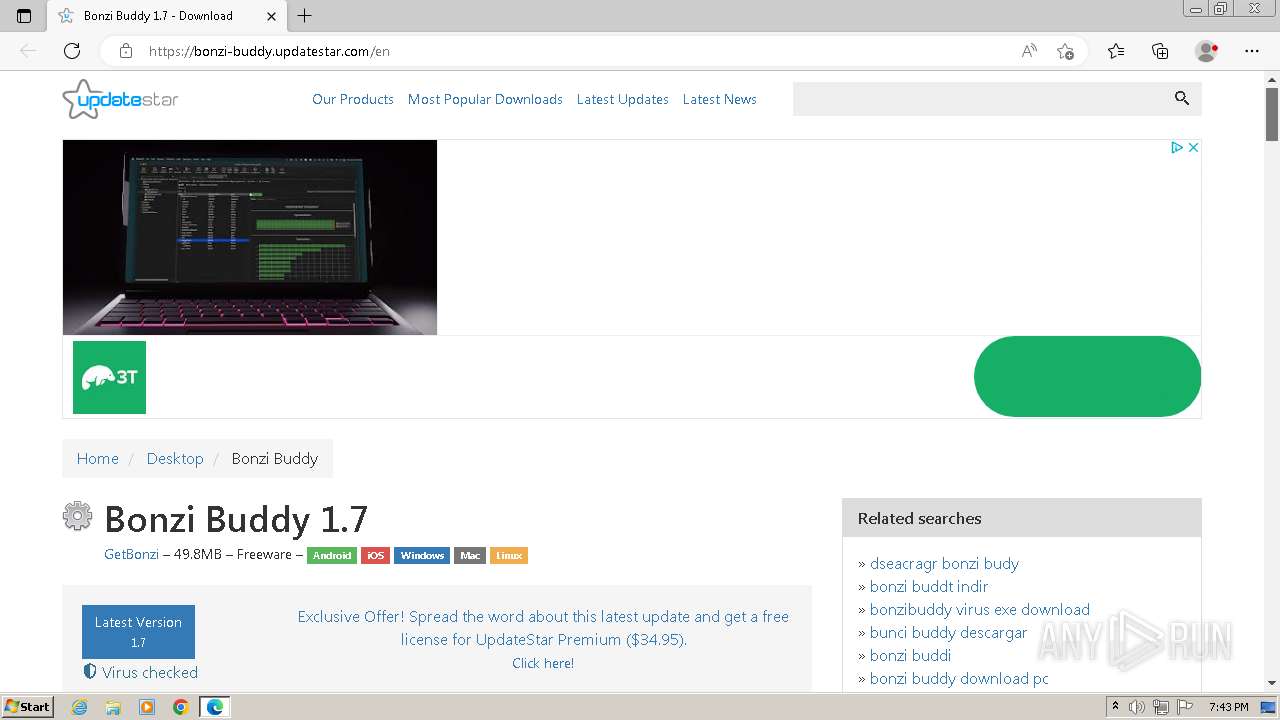Viewport: 1280px width, 720px height.
Task: Open Our Products menu
Action: click(x=353, y=99)
